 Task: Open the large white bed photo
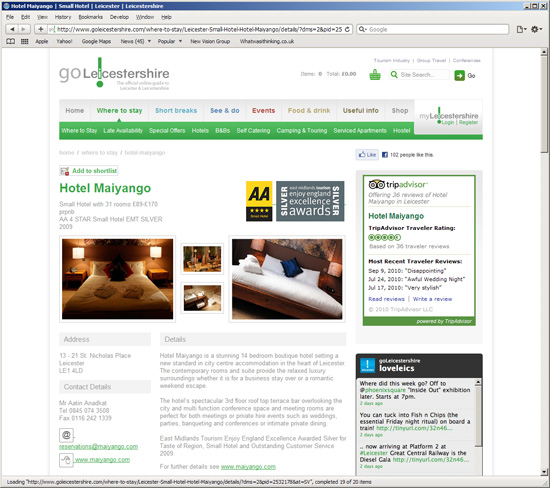point(287,279)
